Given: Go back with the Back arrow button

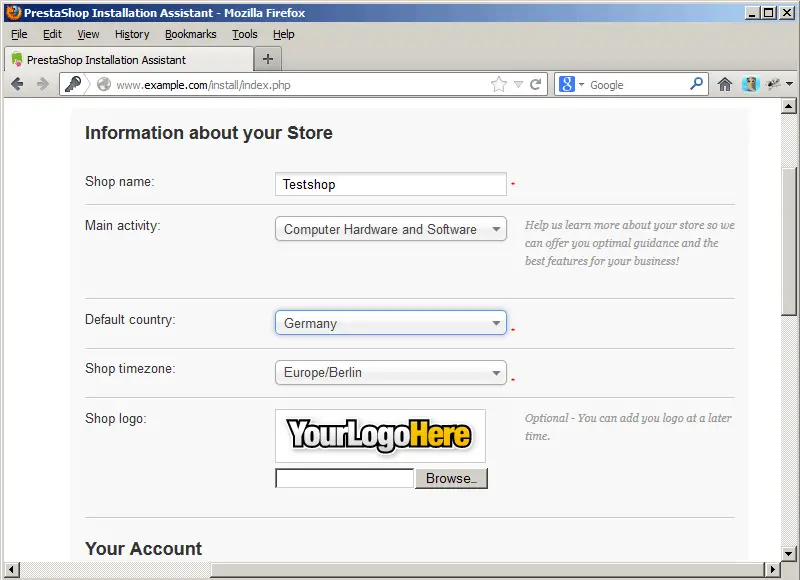Looking at the screenshot, I should [x=17, y=84].
